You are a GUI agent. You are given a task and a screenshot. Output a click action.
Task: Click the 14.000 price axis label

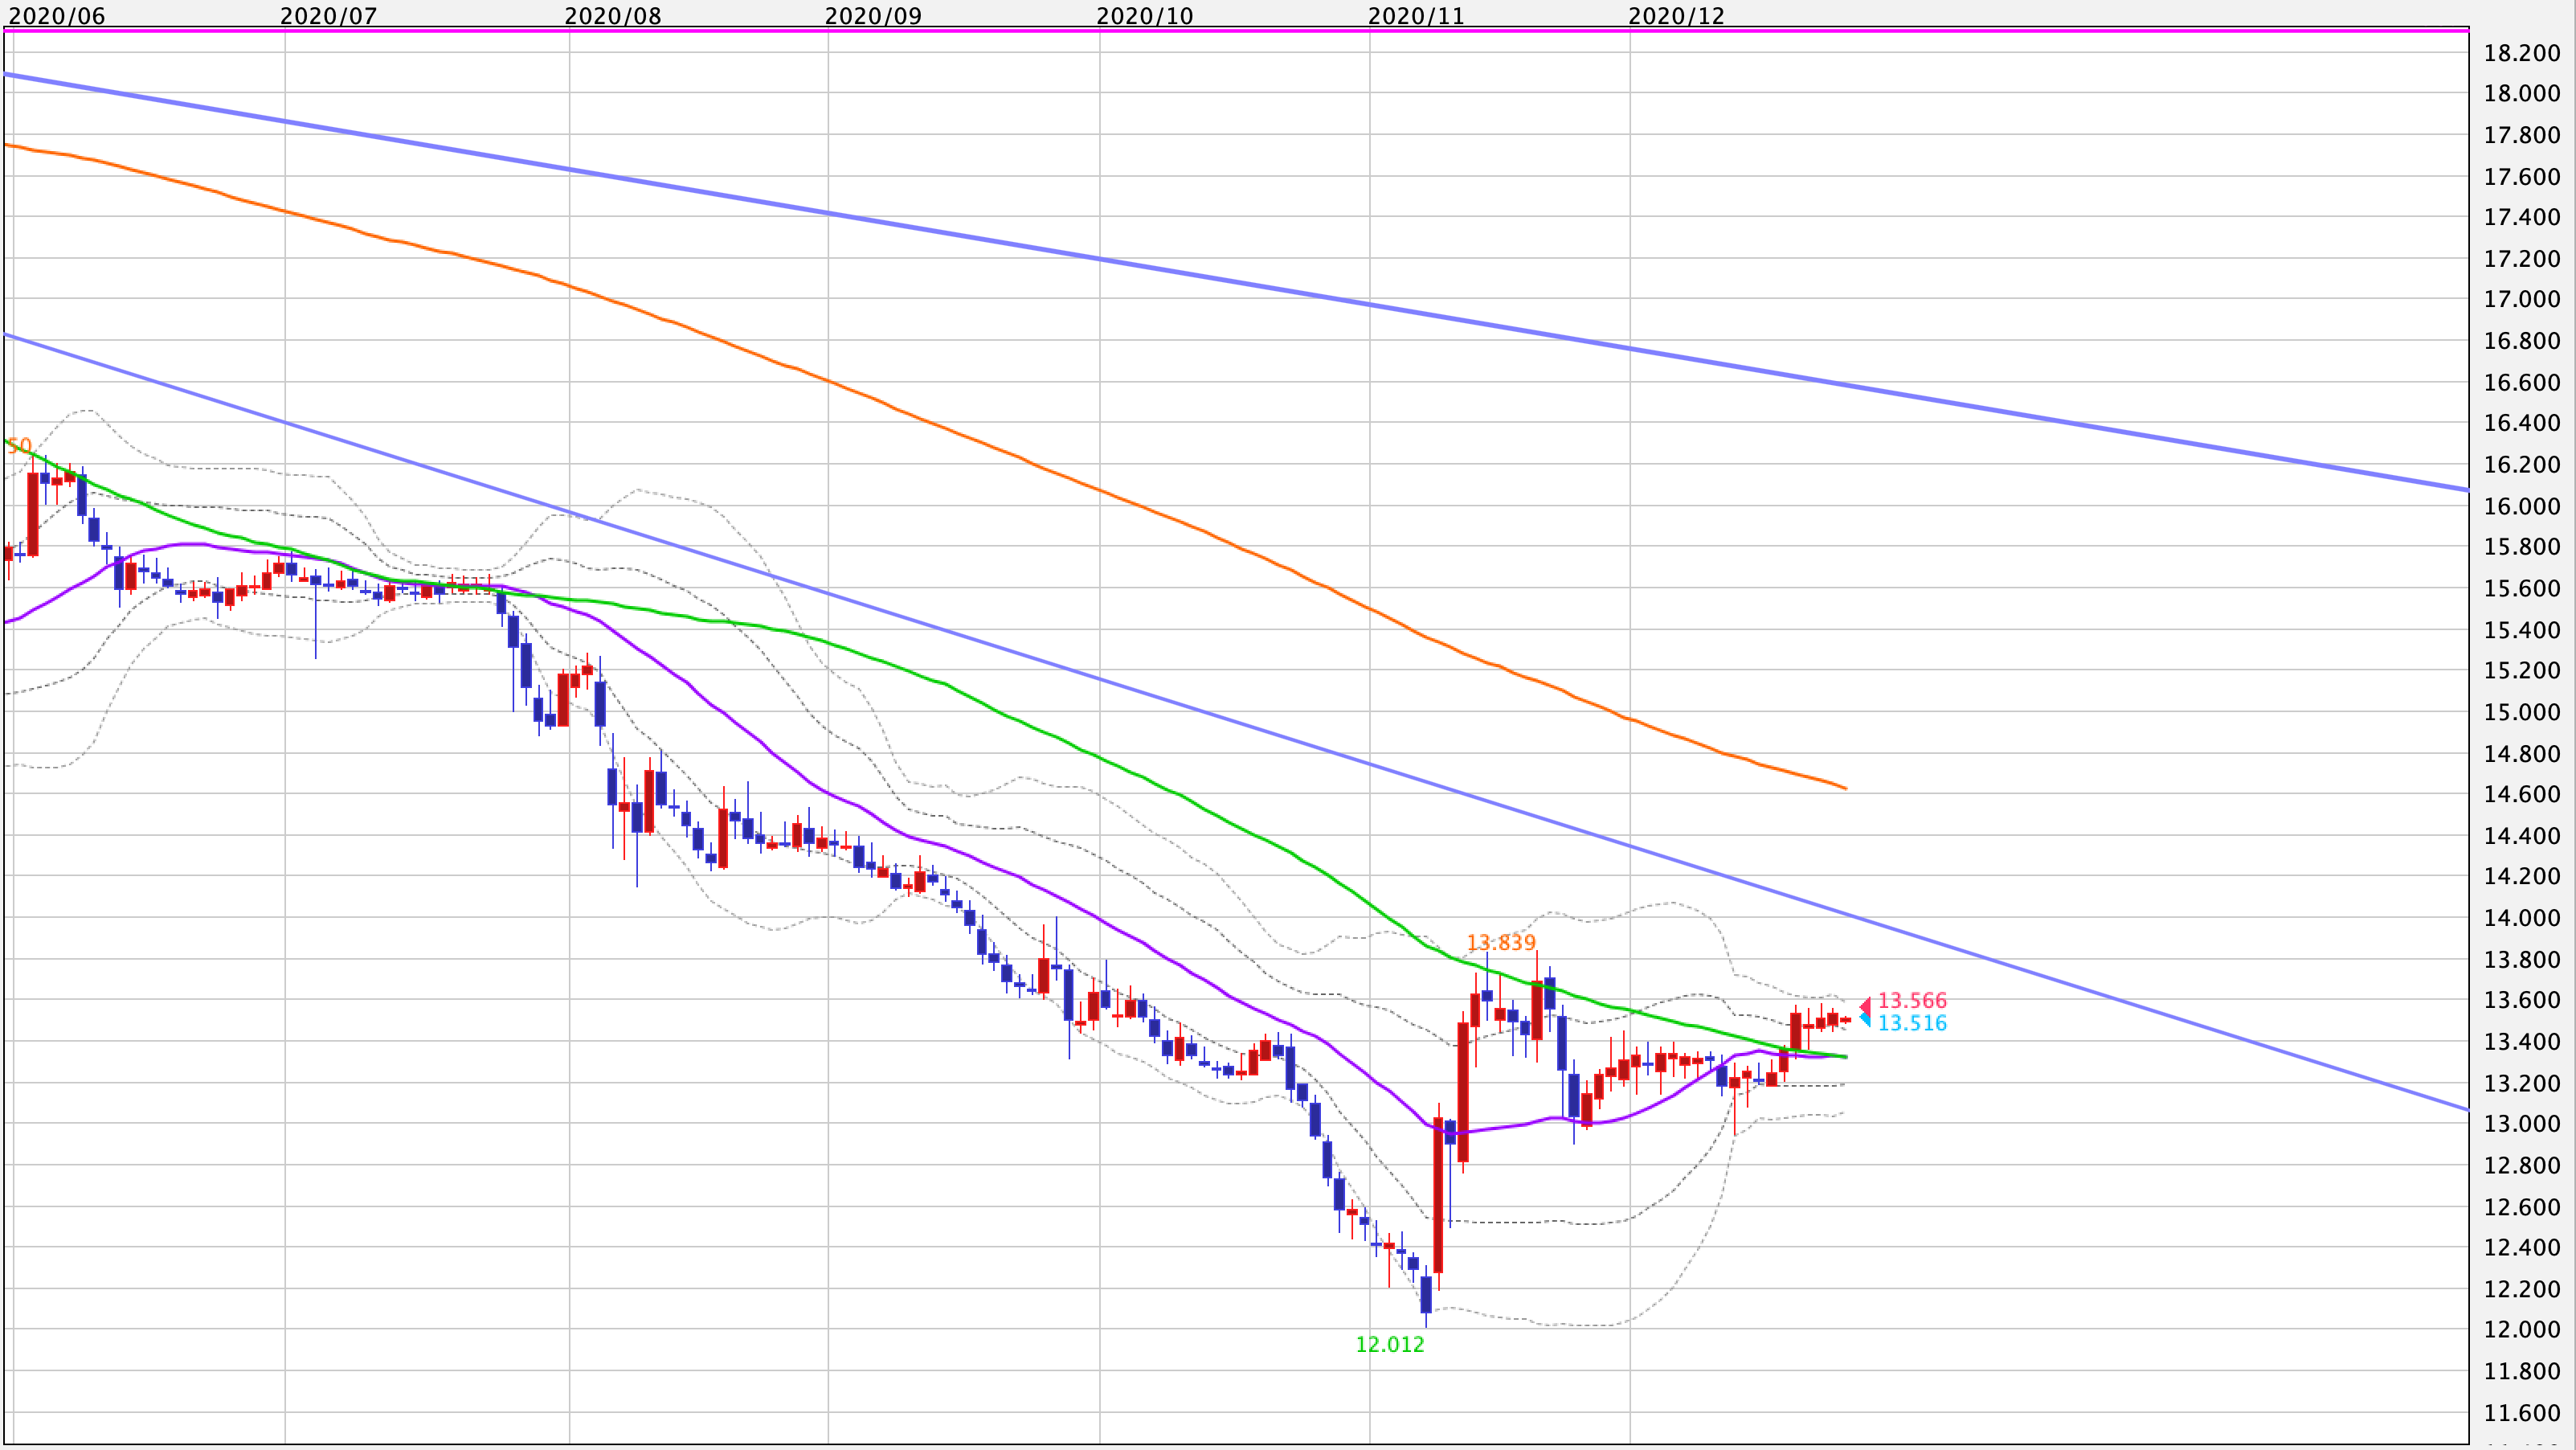pos(2522,918)
